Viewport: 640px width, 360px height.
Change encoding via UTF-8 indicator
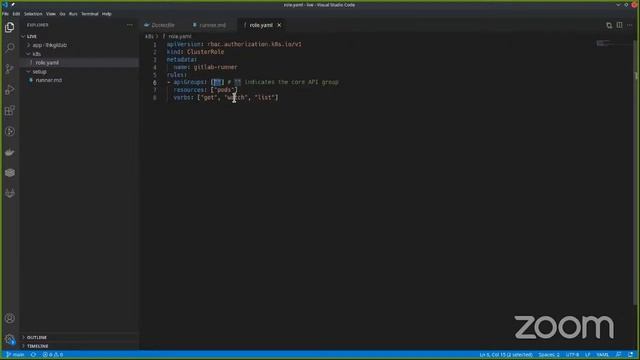point(572,355)
